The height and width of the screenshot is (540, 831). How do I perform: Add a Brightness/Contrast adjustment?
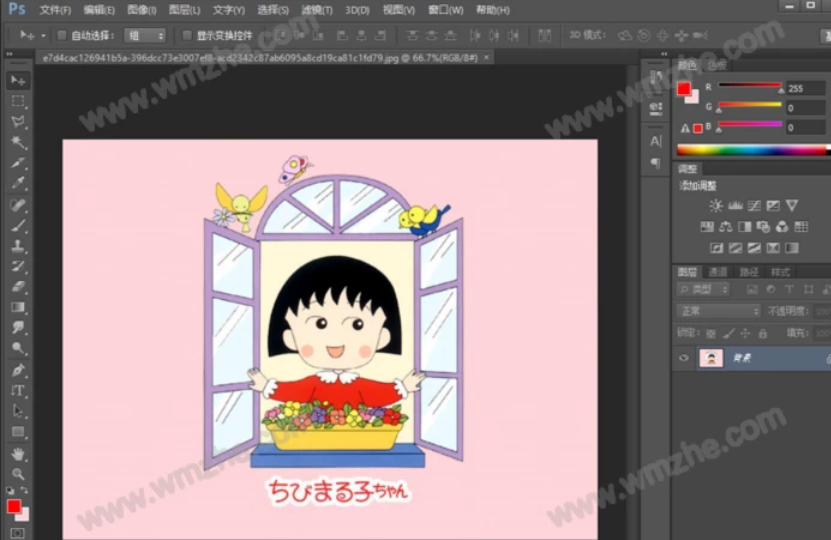716,206
